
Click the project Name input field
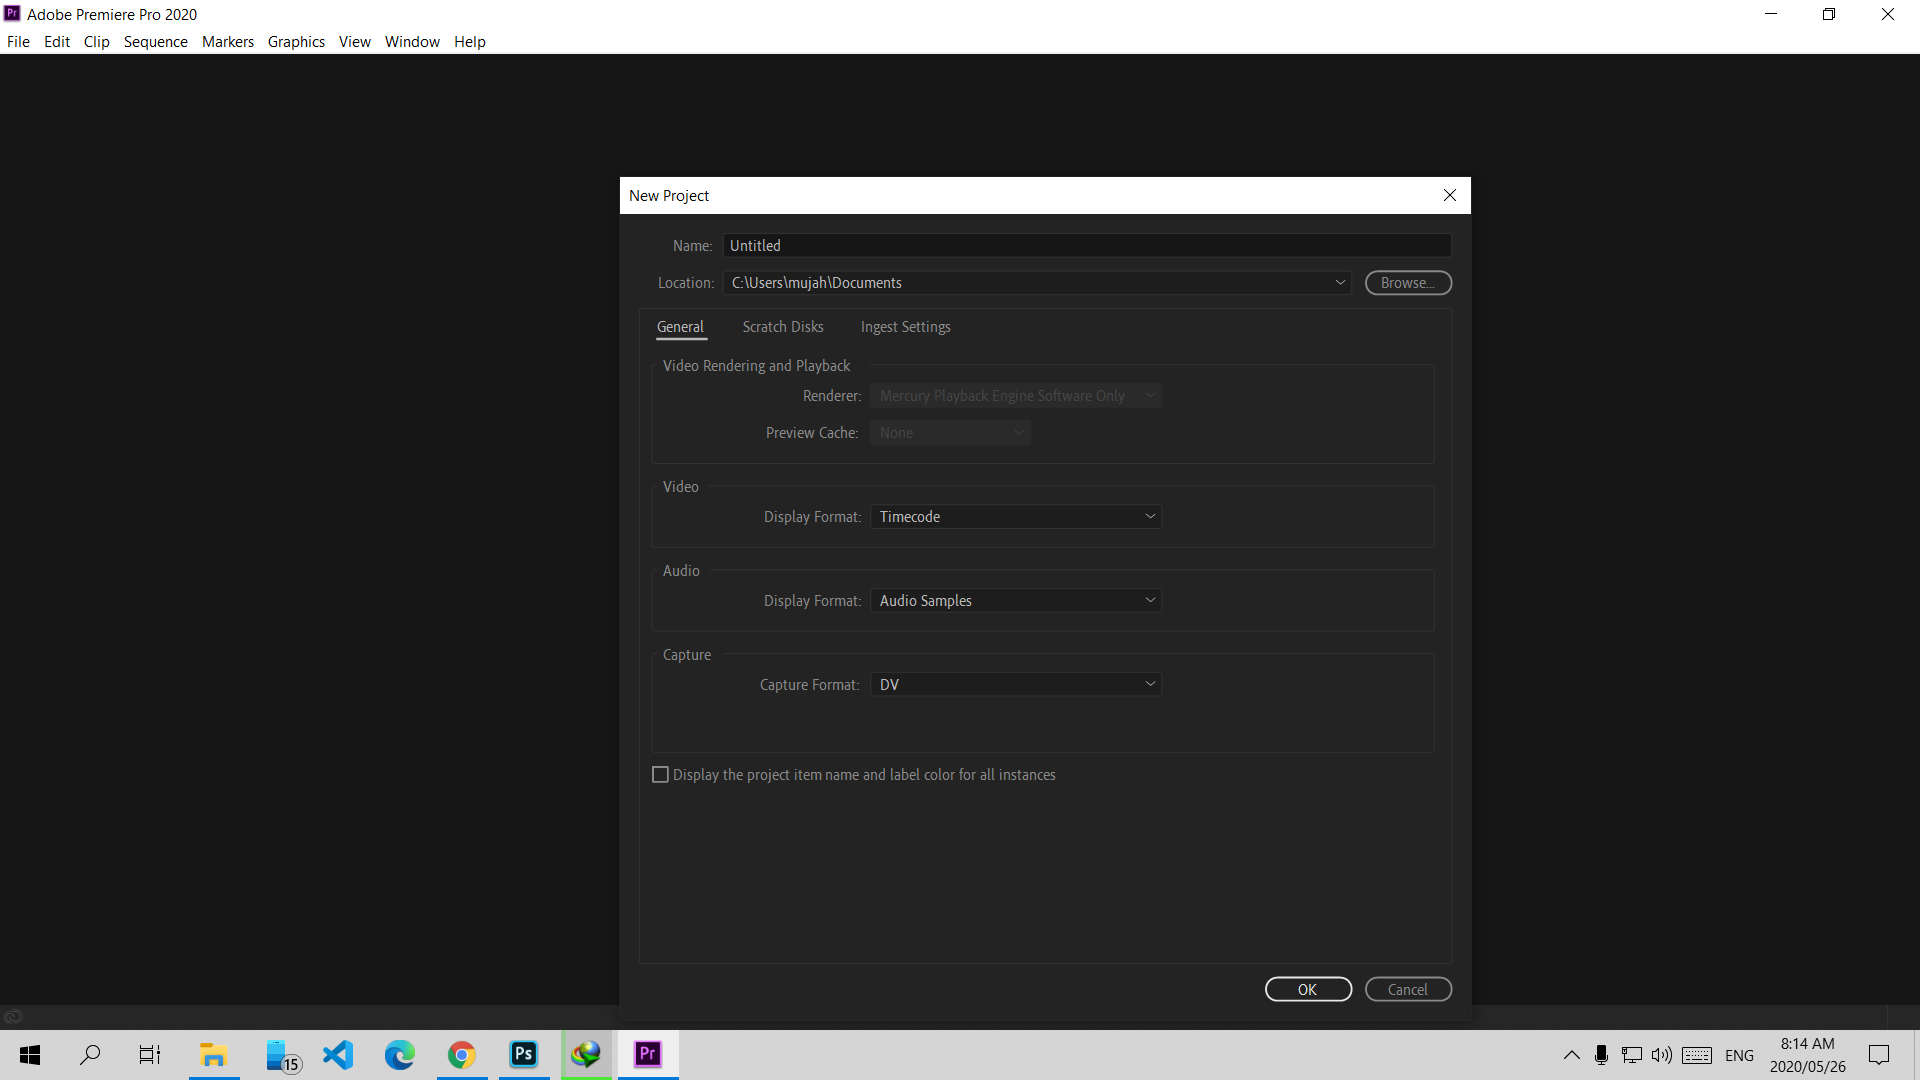click(x=1085, y=246)
